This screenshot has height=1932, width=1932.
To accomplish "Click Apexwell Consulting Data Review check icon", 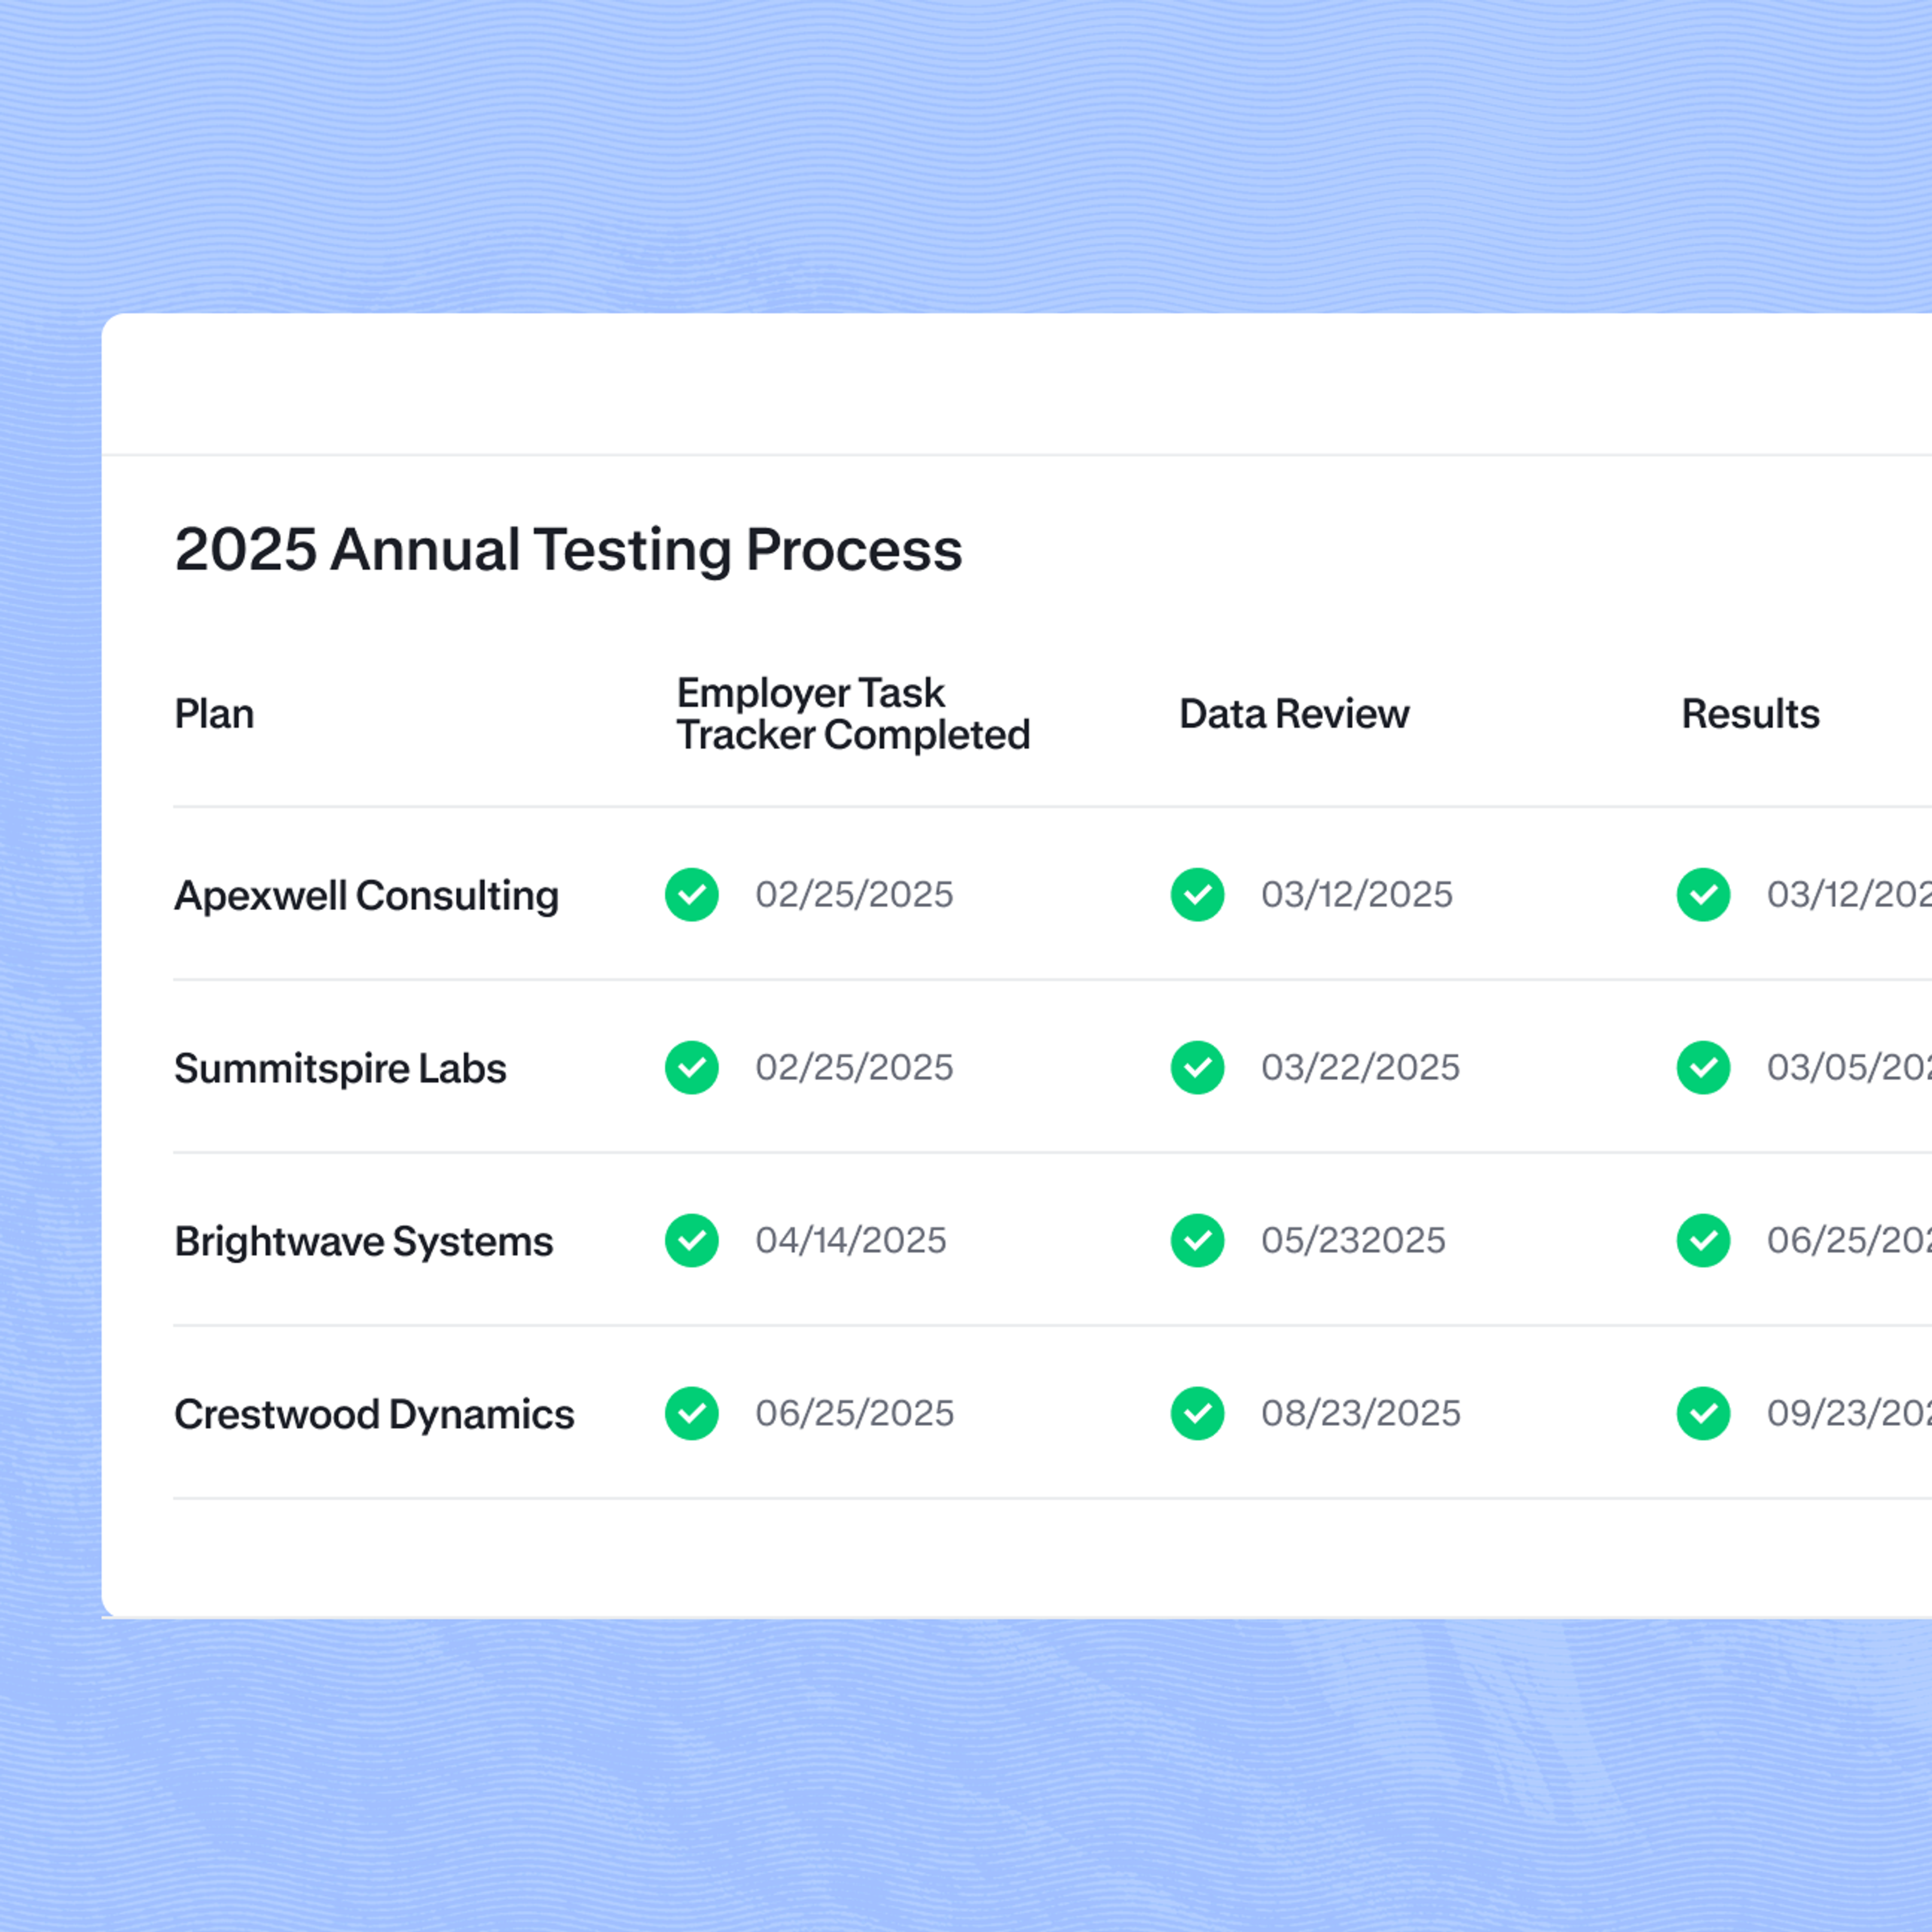I will pyautogui.click(x=1198, y=894).
